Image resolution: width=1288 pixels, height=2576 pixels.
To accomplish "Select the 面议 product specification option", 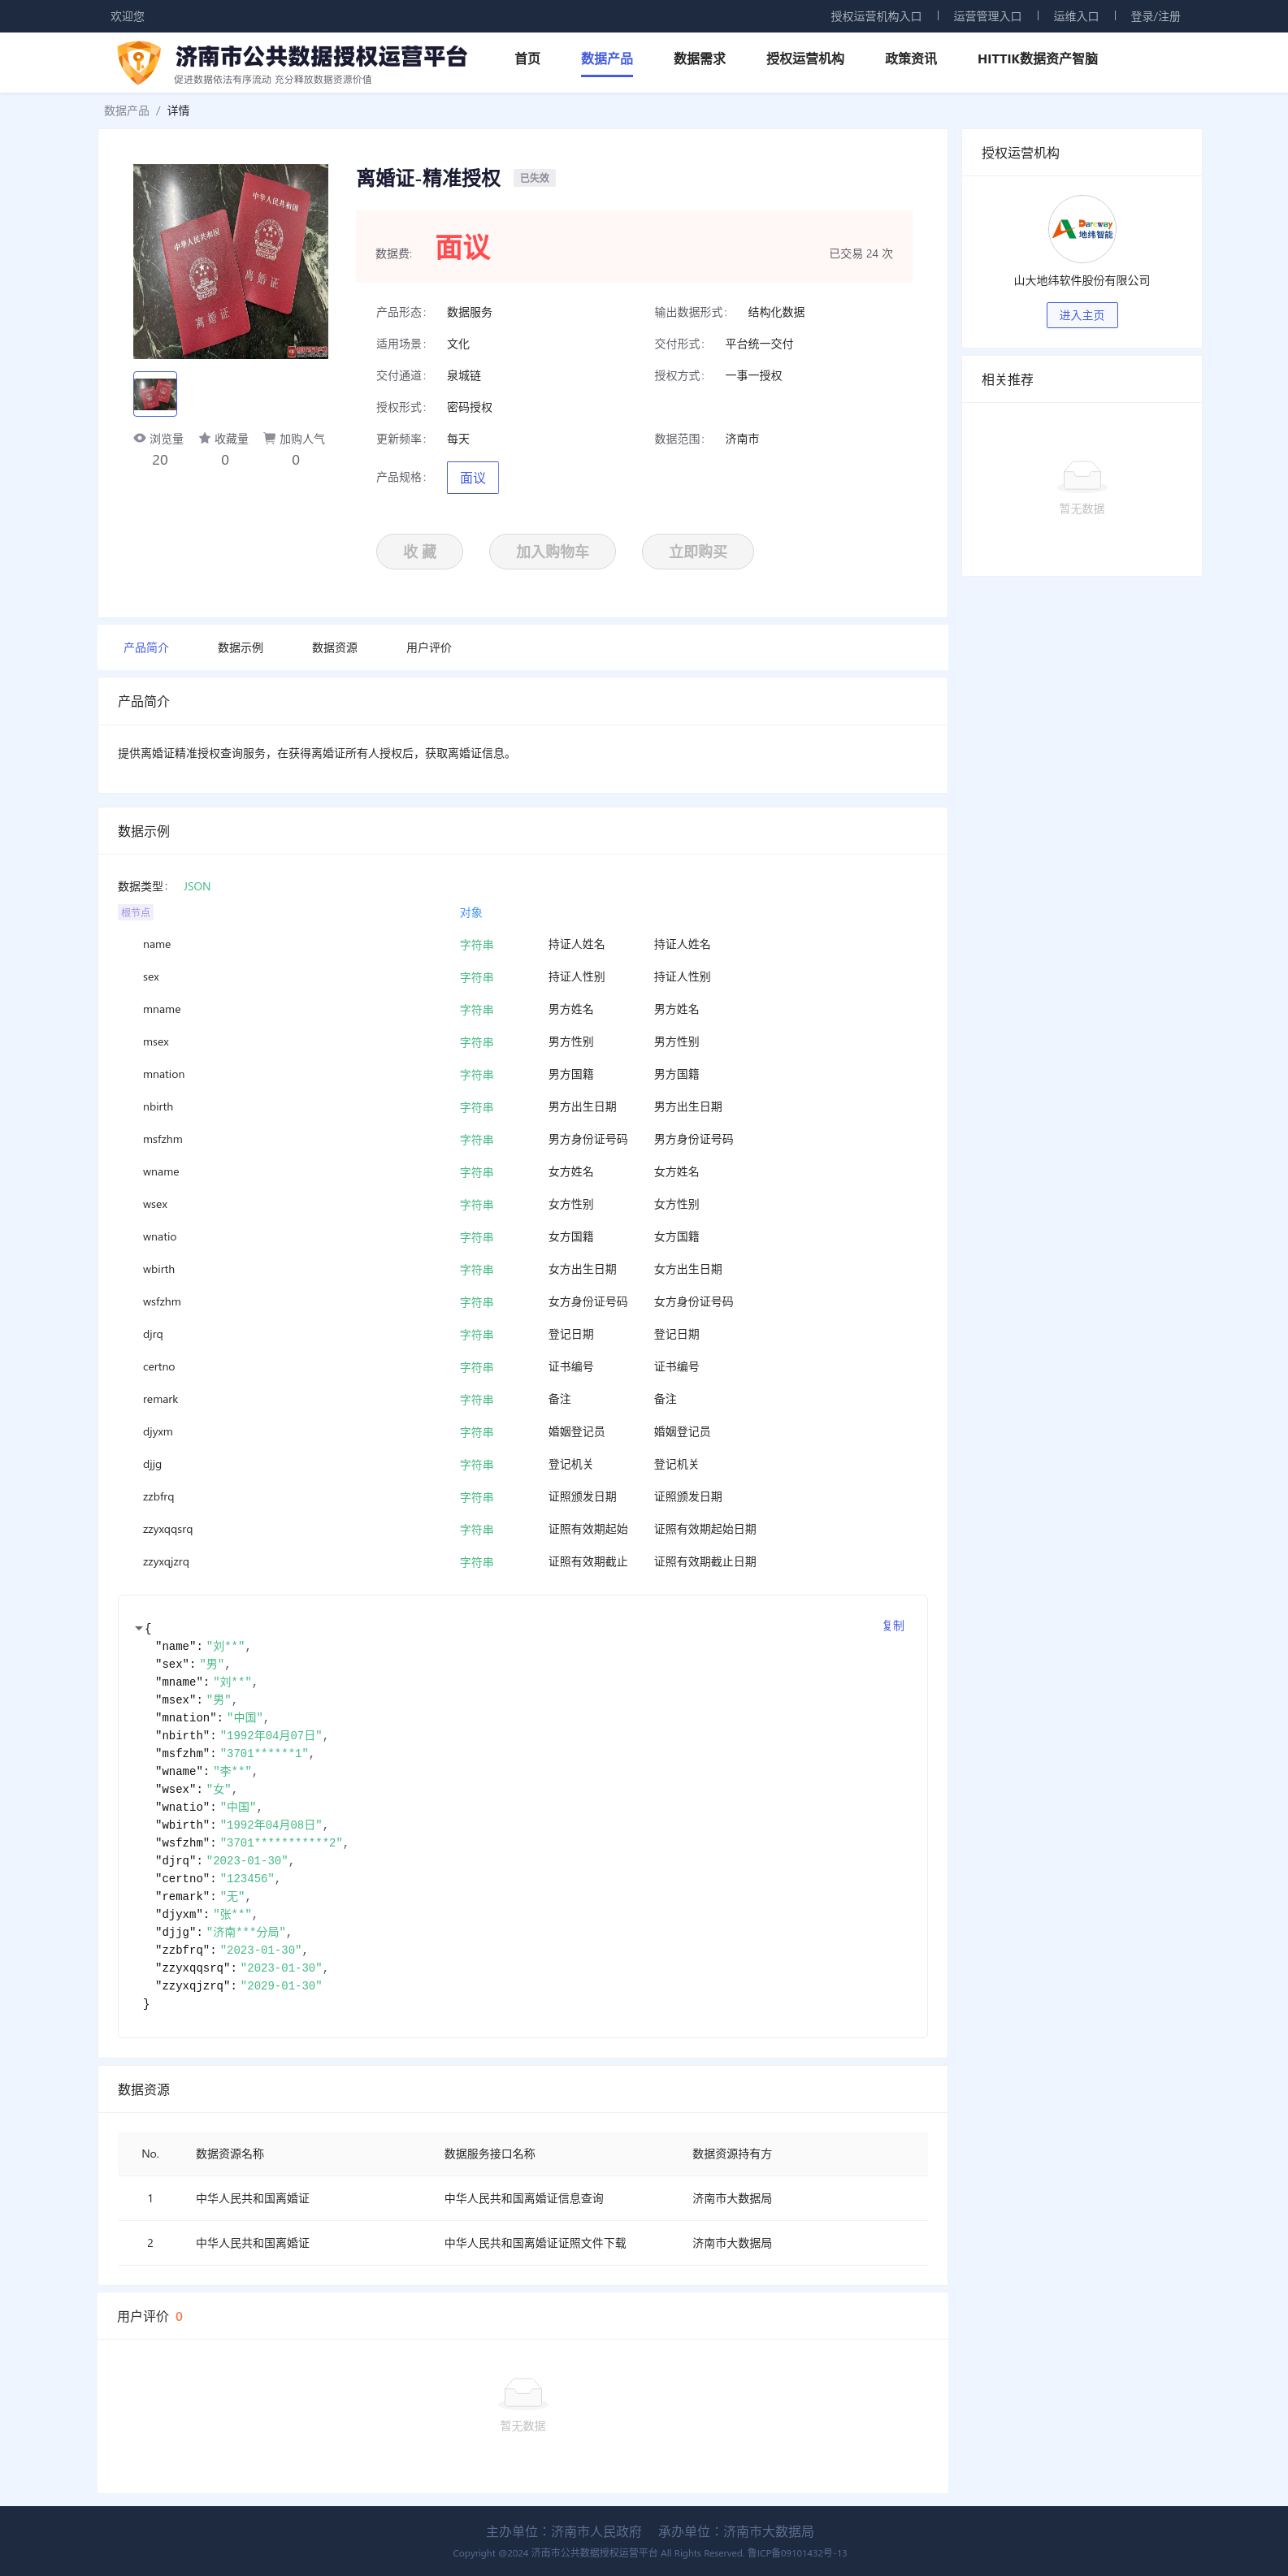I will click(x=472, y=478).
